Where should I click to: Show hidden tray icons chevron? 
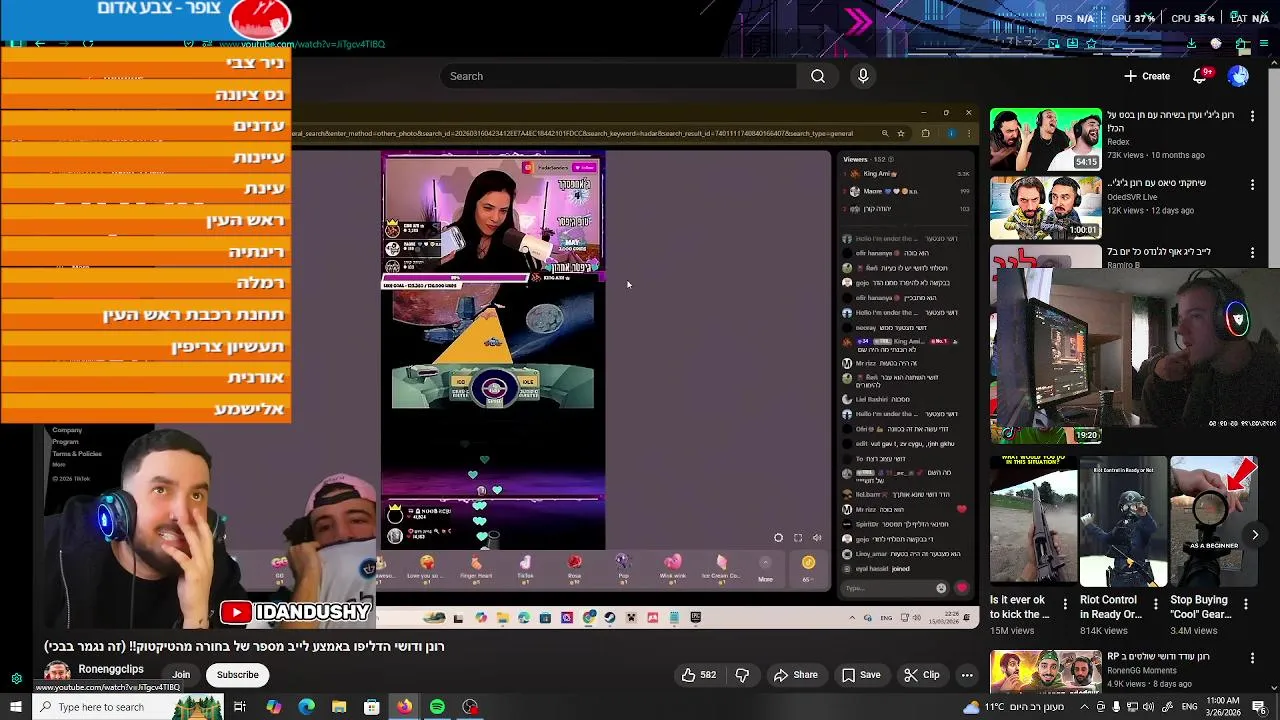pyautogui.click(x=1084, y=707)
